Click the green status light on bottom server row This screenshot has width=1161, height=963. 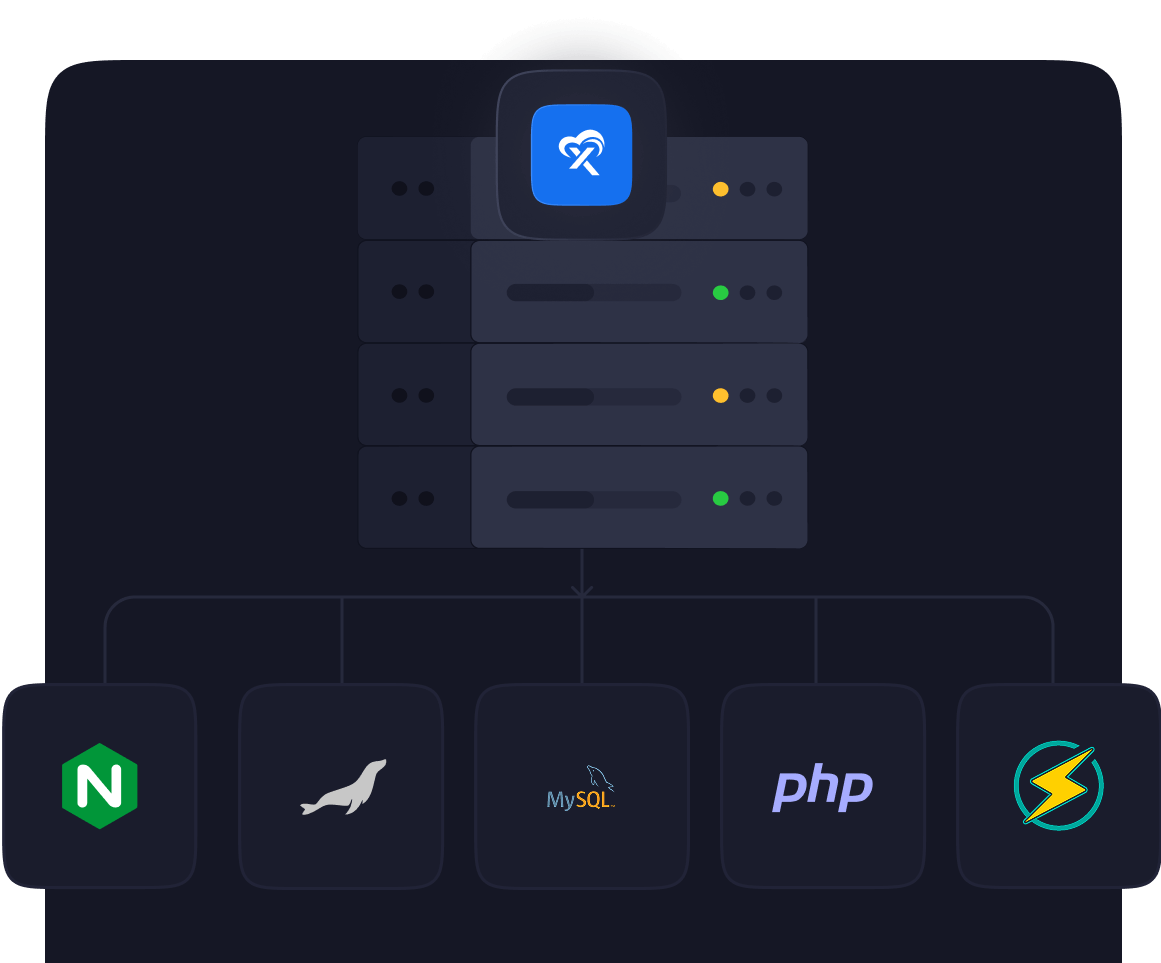click(720, 498)
